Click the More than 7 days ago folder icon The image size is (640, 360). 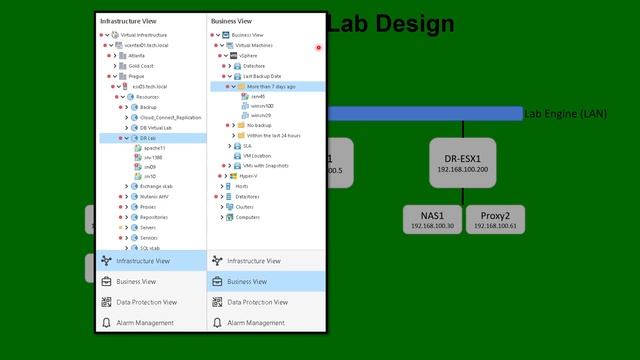click(241, 87)
